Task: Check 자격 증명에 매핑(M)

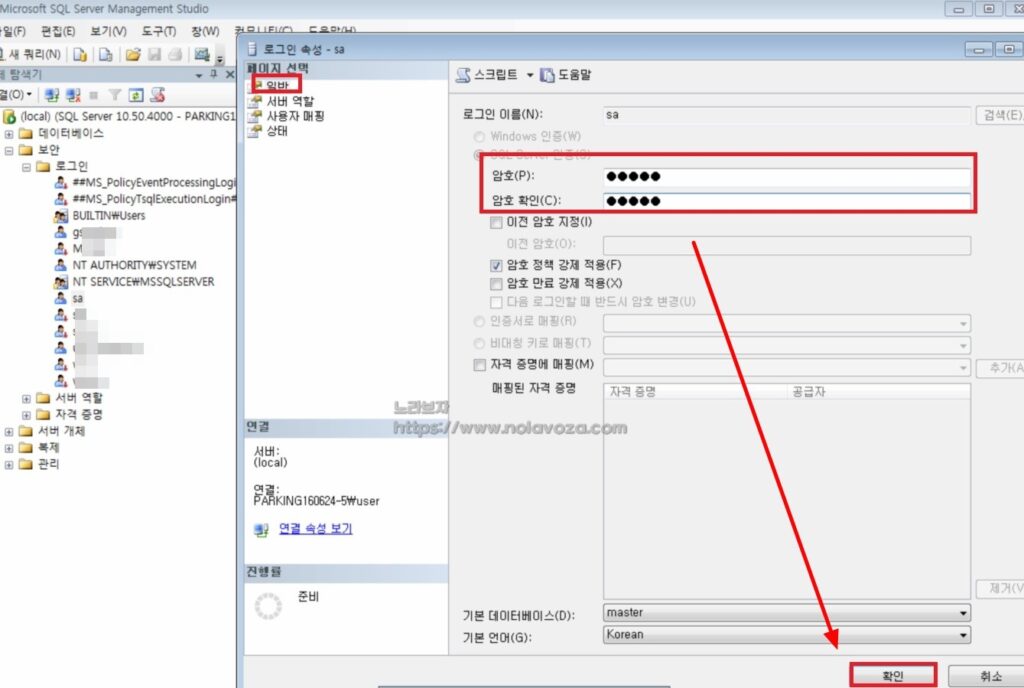Action: point(480,365)
